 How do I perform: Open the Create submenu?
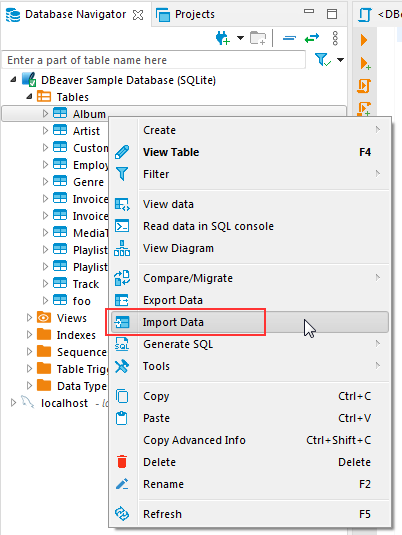249,130
